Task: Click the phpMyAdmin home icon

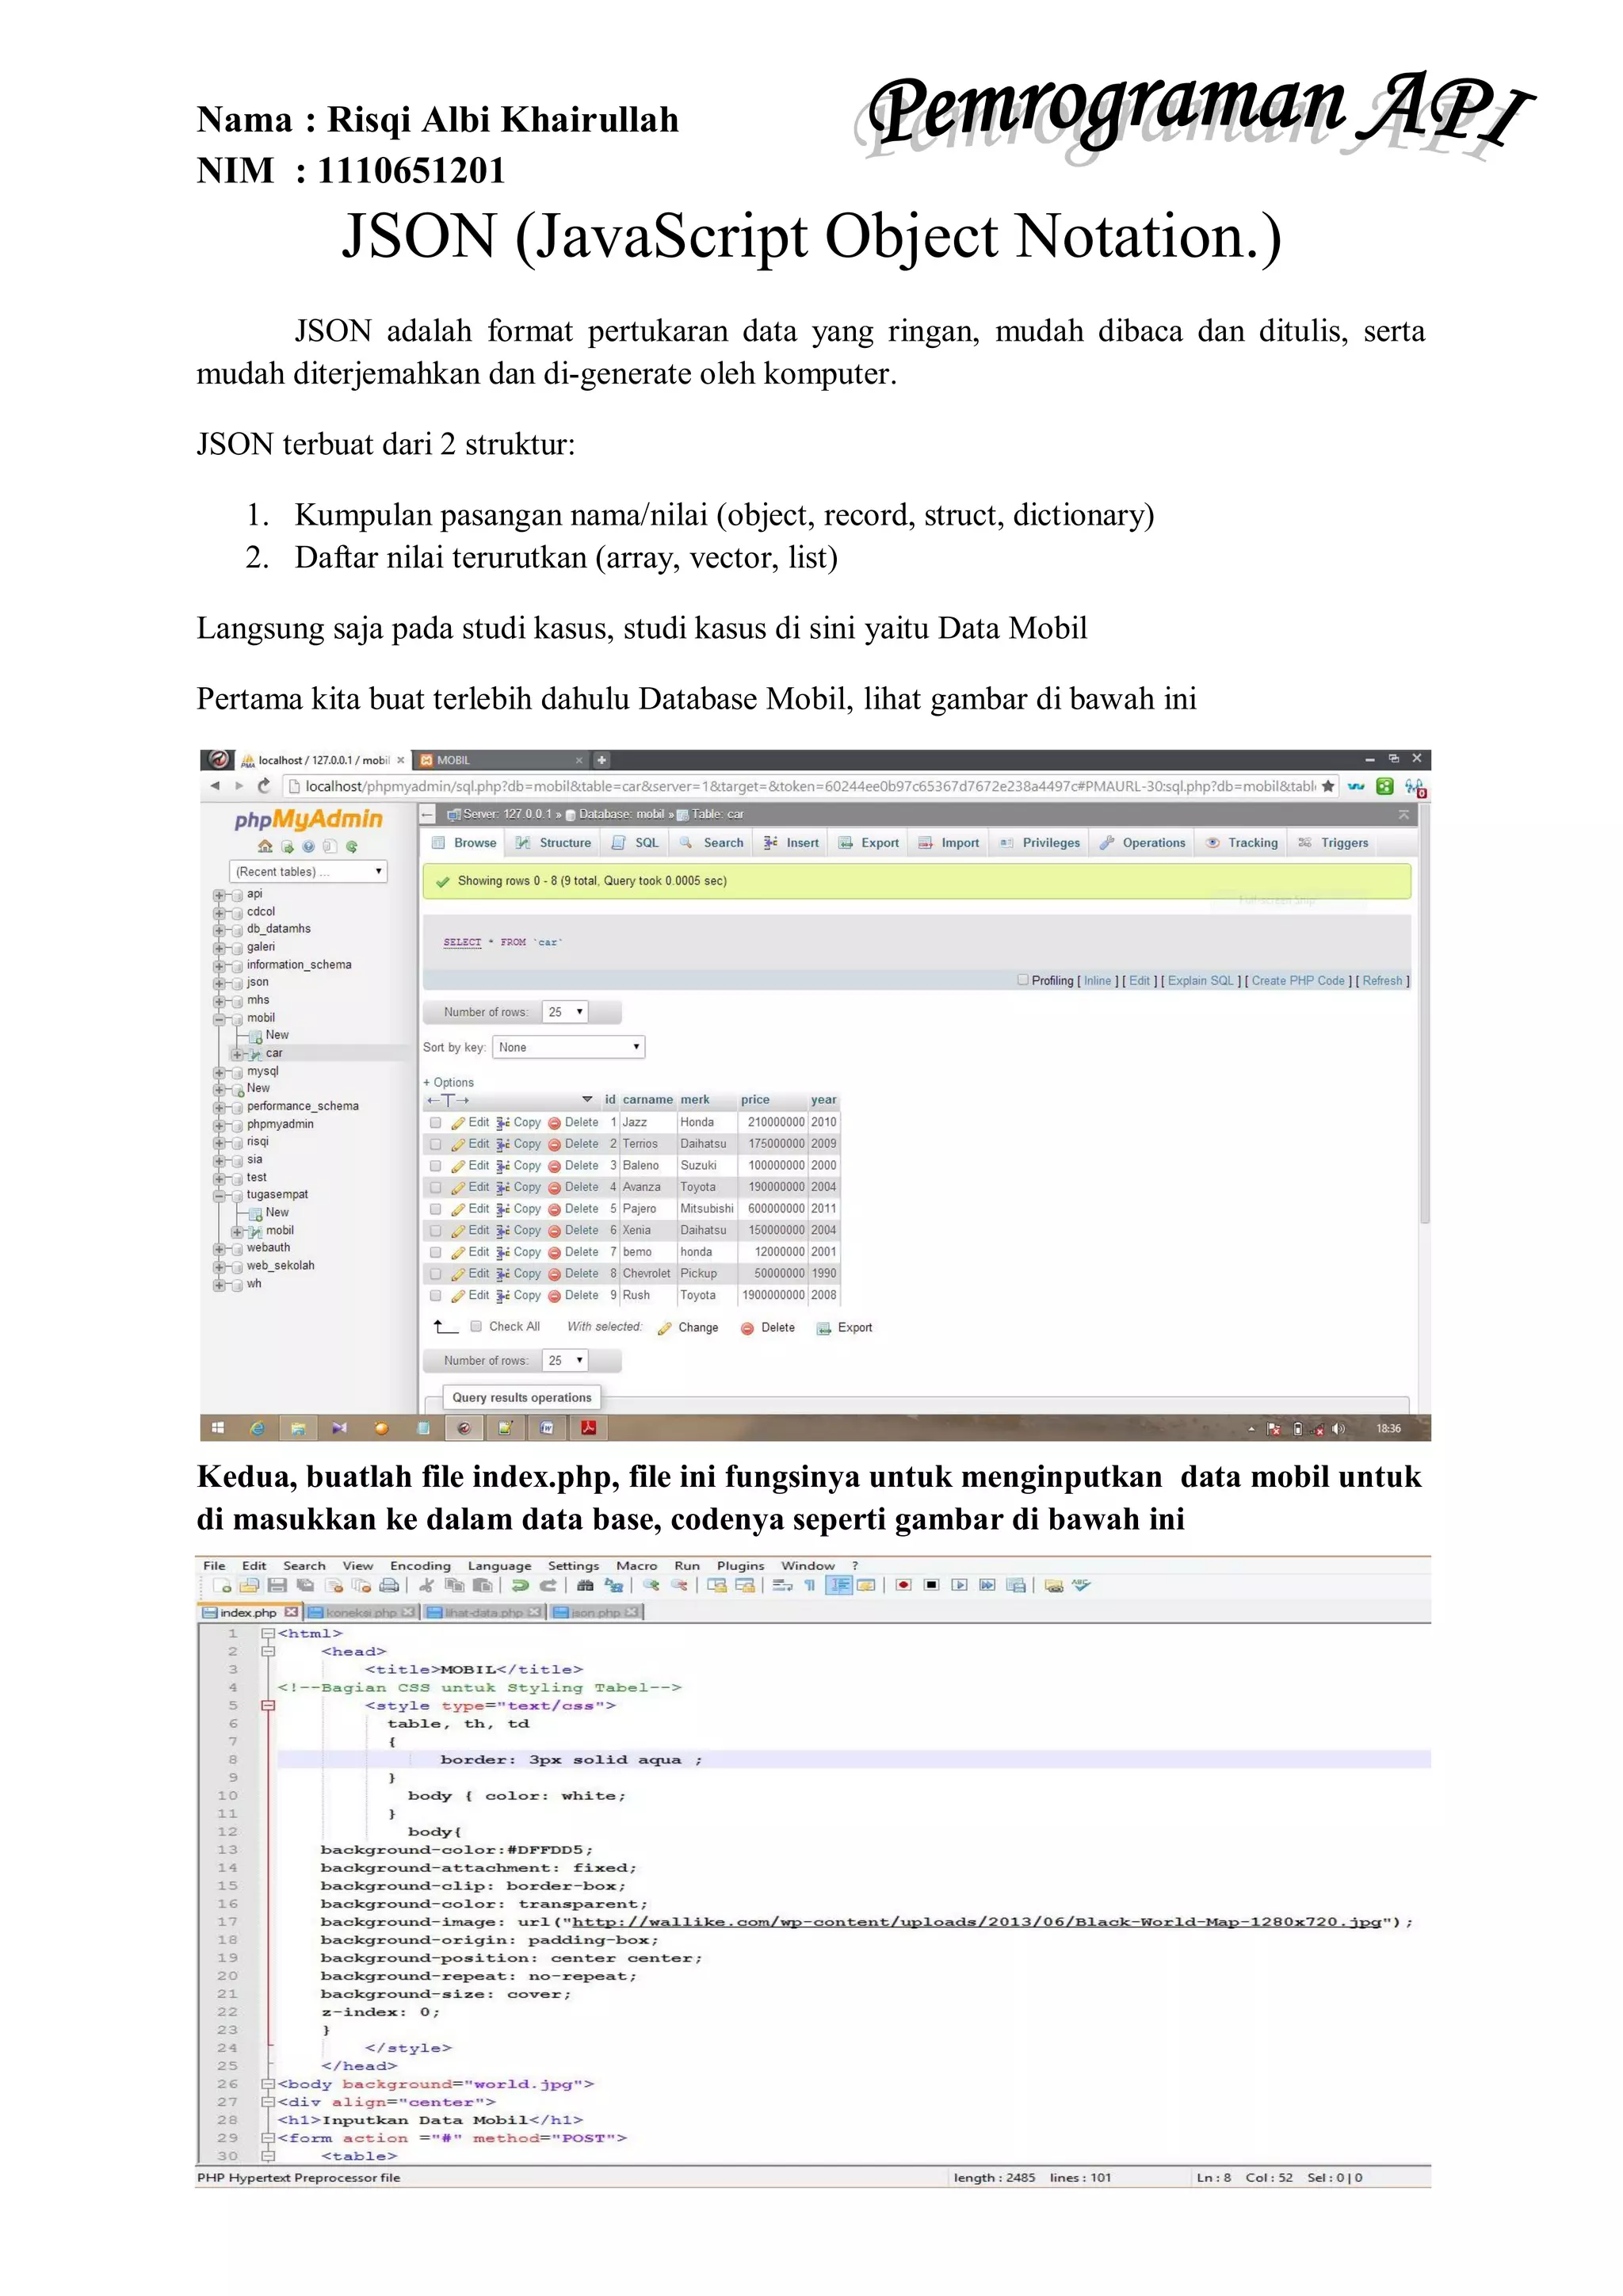Action: click(265, 846)
